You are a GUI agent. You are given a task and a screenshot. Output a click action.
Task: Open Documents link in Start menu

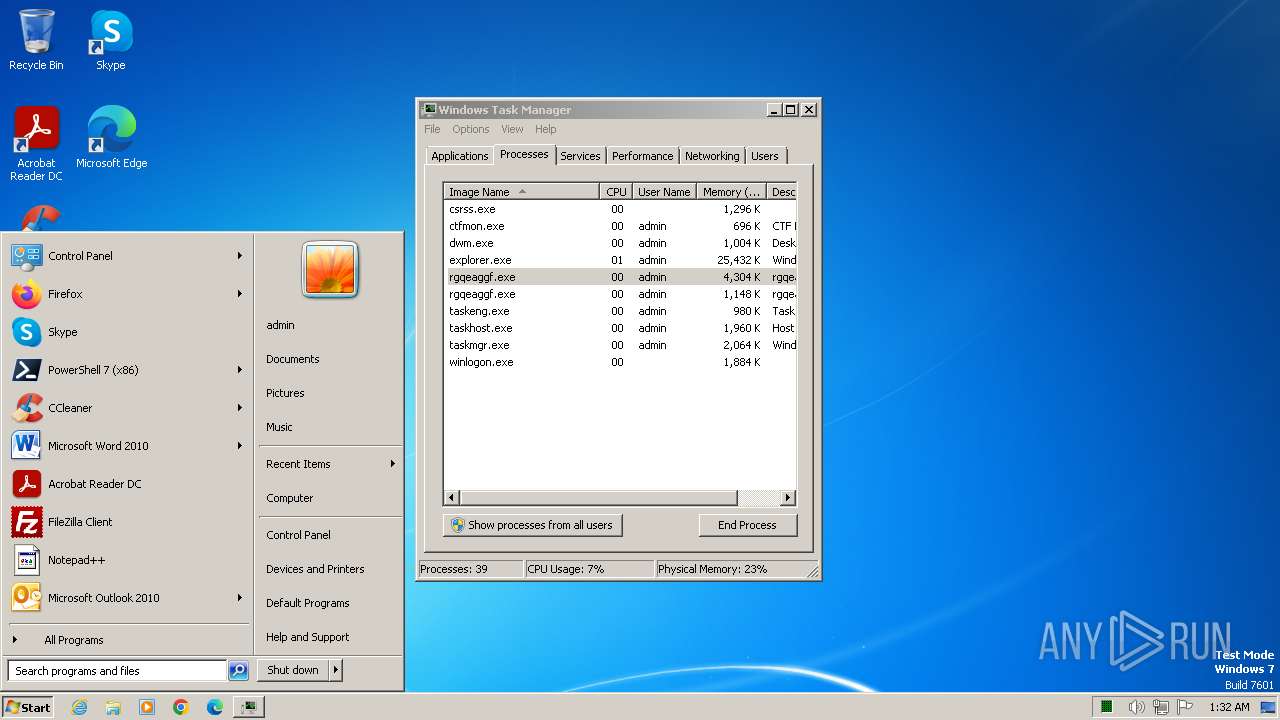click(x=293, y=359)
